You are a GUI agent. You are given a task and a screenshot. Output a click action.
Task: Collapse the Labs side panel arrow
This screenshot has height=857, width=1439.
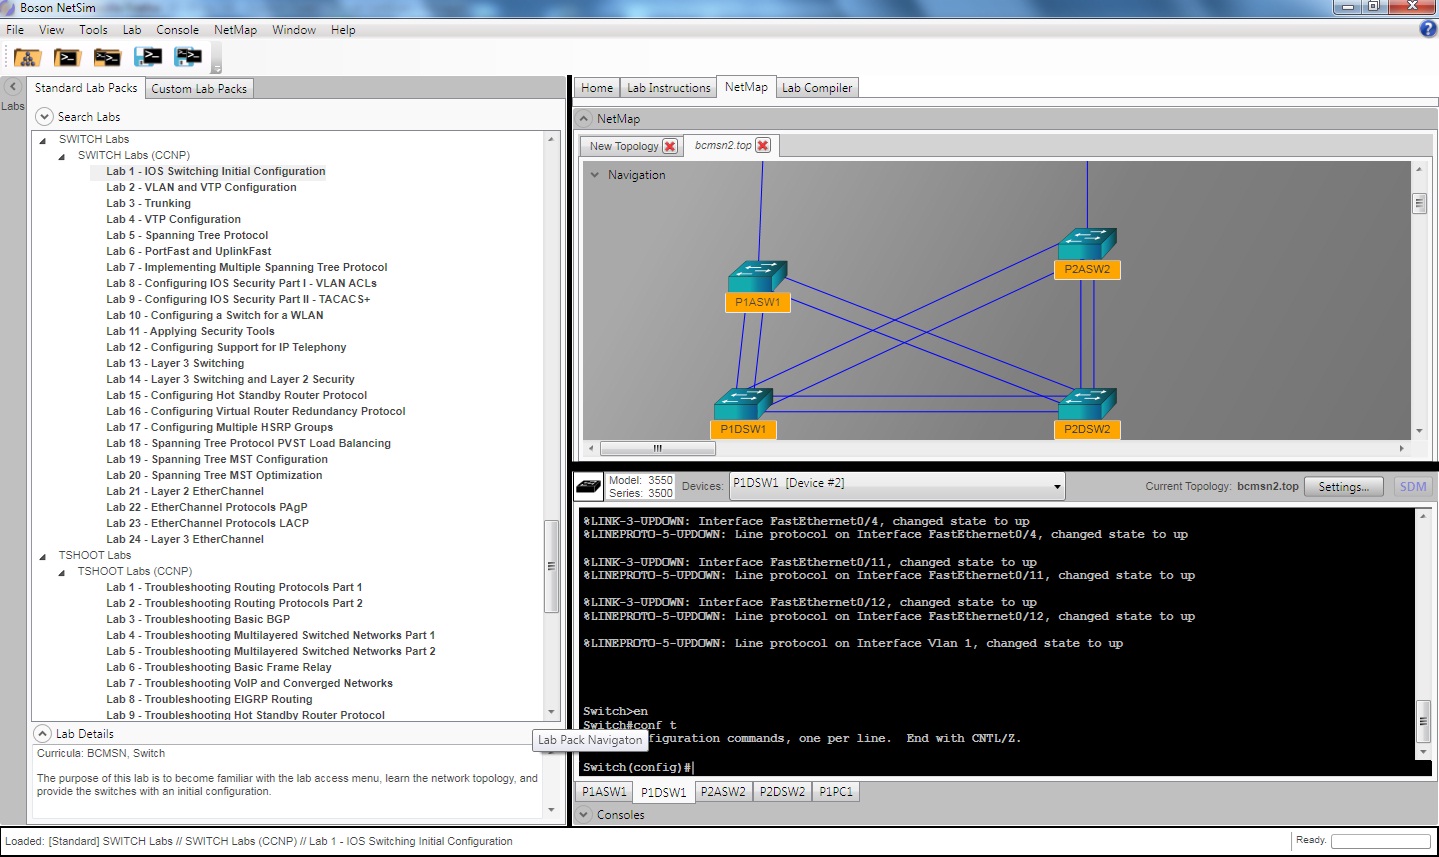point(13,87)
